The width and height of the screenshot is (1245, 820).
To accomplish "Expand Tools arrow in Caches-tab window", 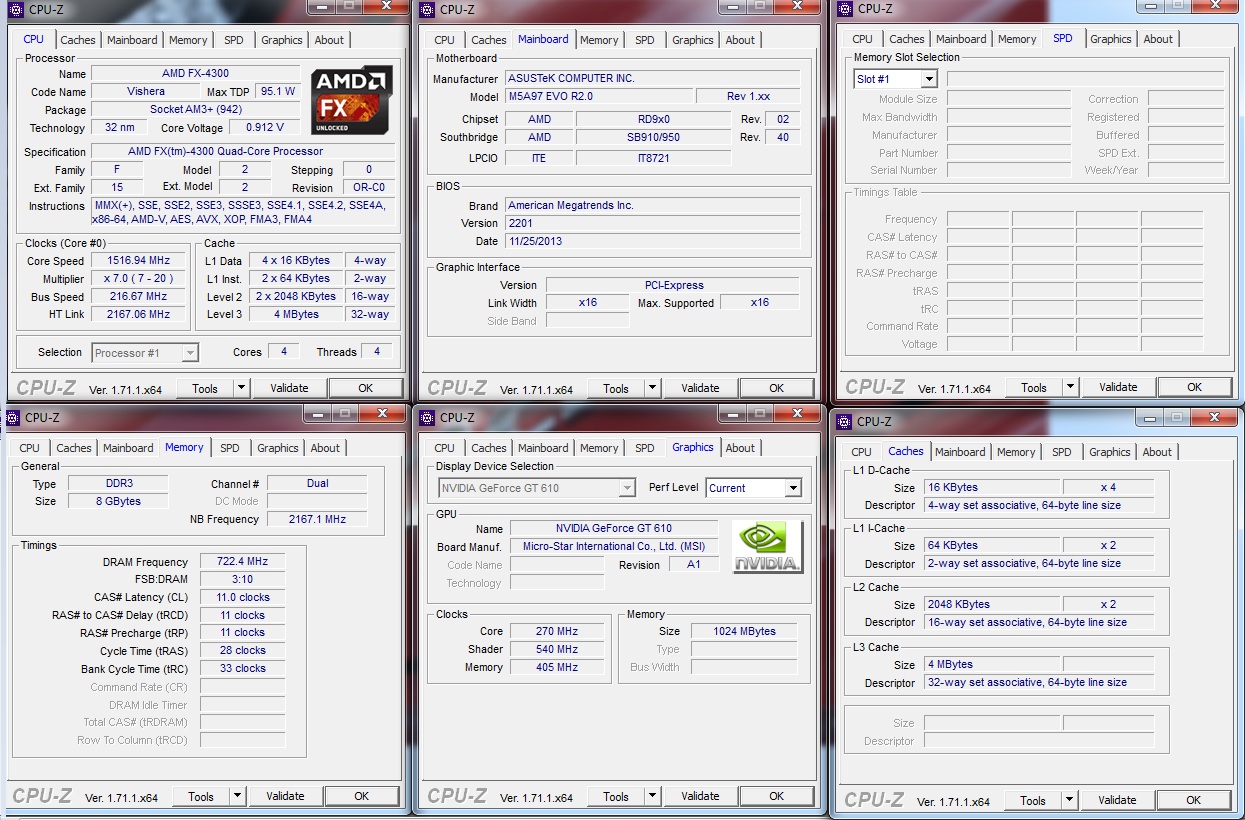I will (x=1070, y=800).
